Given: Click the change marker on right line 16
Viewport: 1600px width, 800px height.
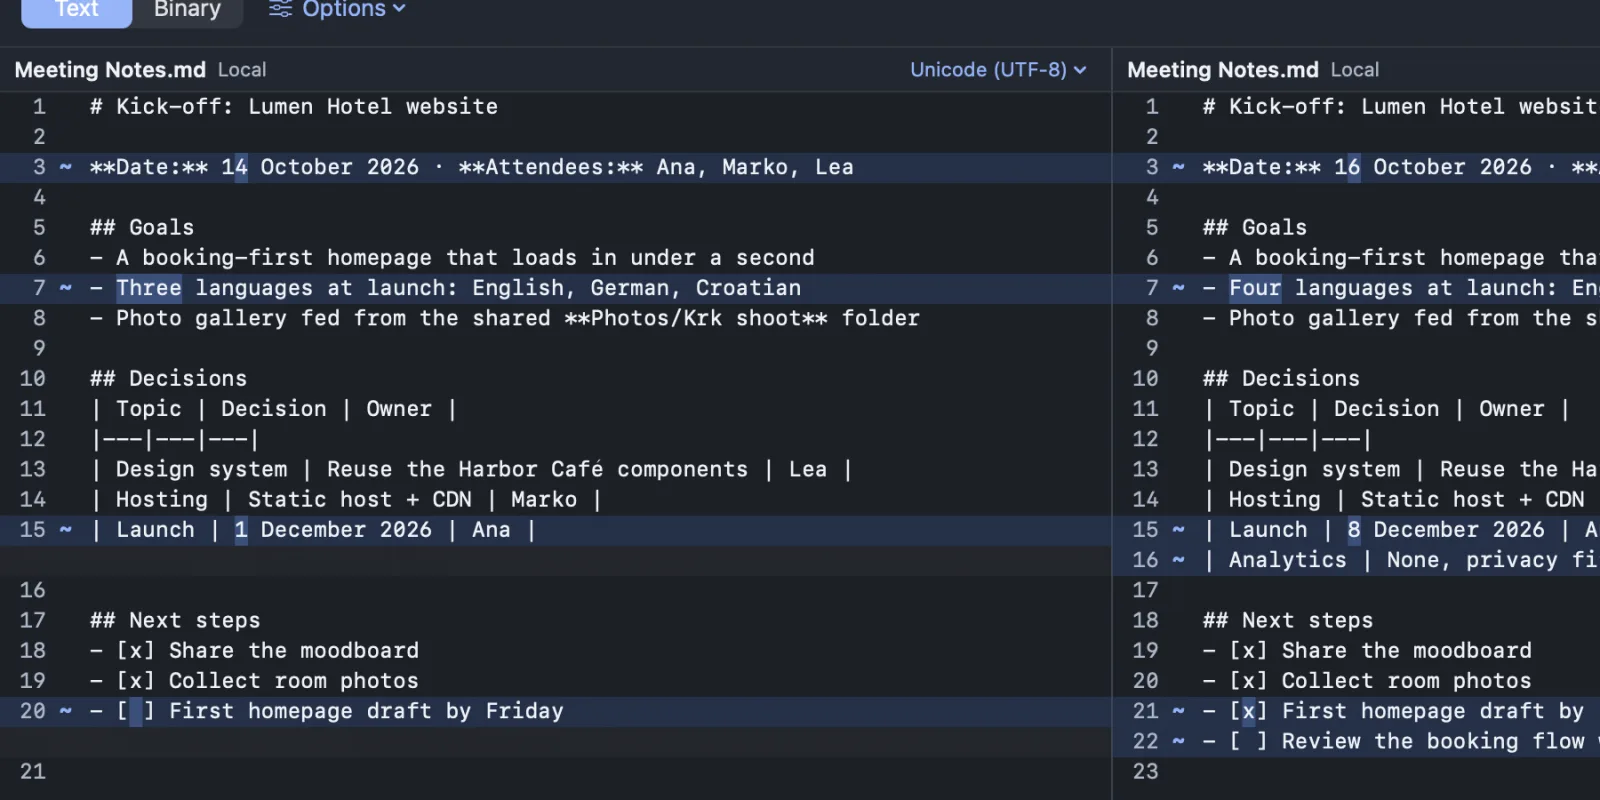Looking at the screenshot, I should point(1179,560).
